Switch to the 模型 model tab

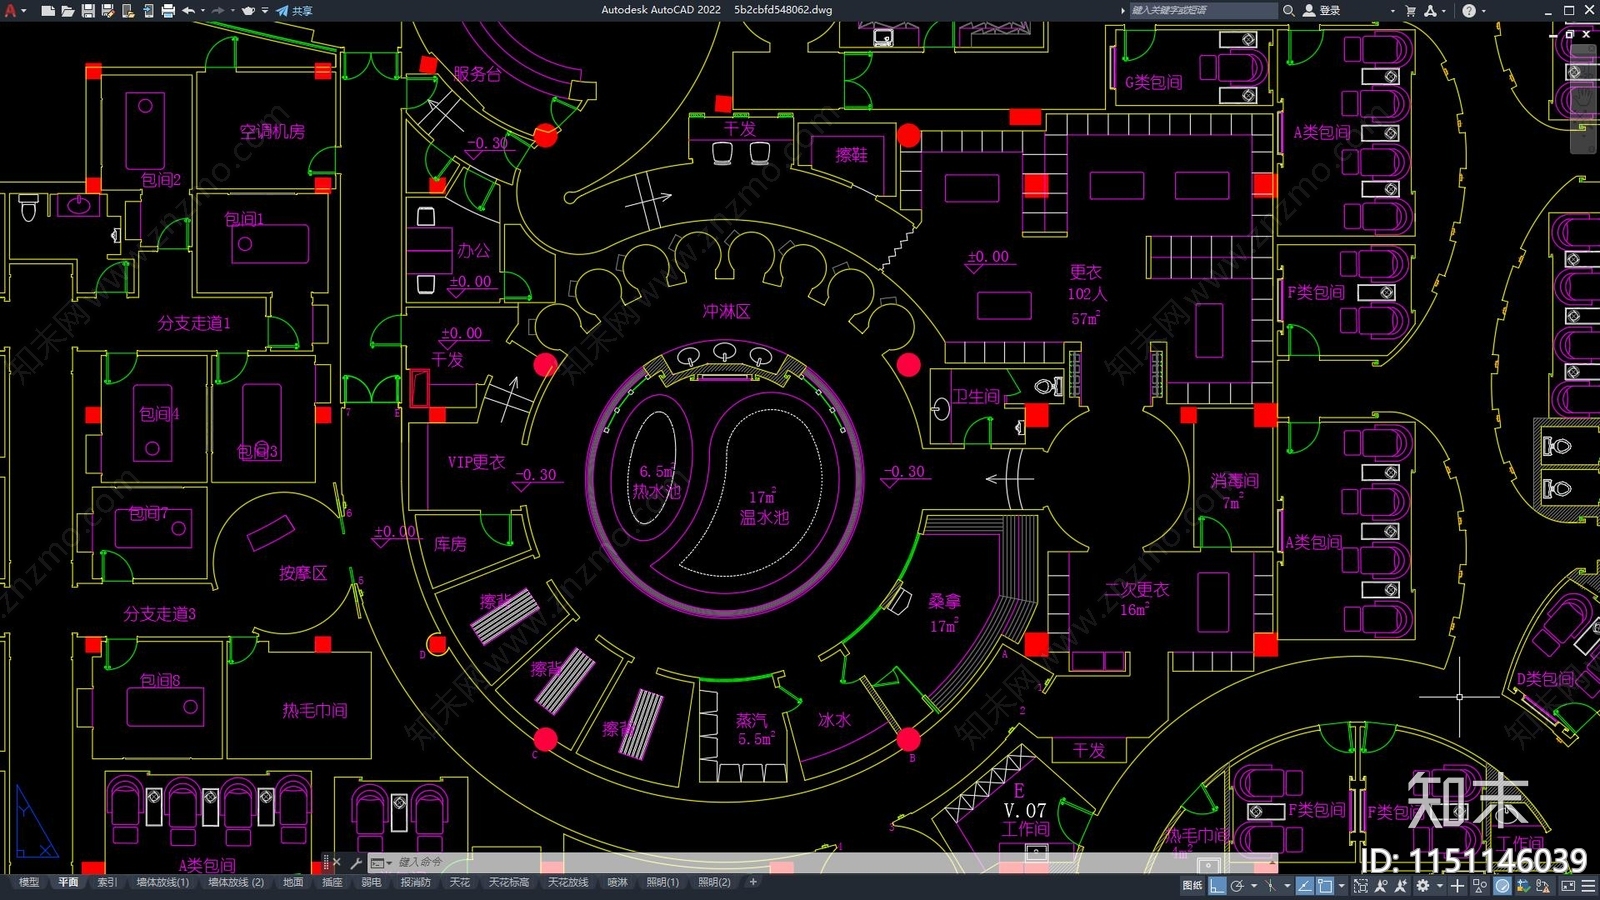29,882
